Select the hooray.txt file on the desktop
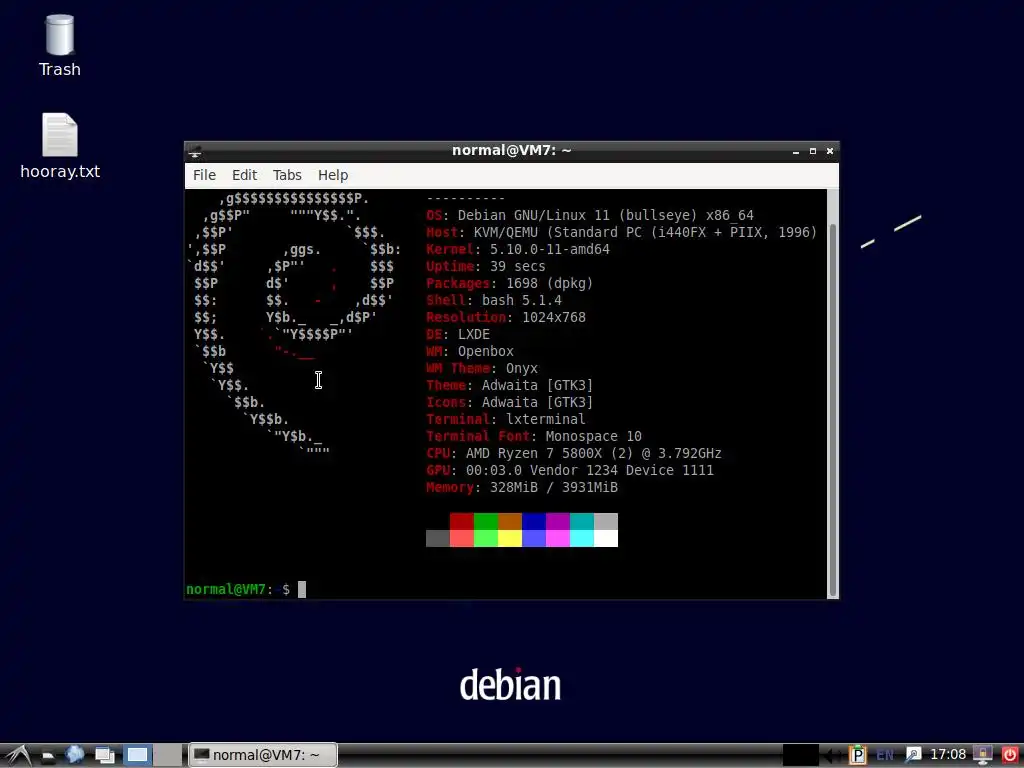Image resolution: width=1024 pixels, height=768 pixels. 60,146
